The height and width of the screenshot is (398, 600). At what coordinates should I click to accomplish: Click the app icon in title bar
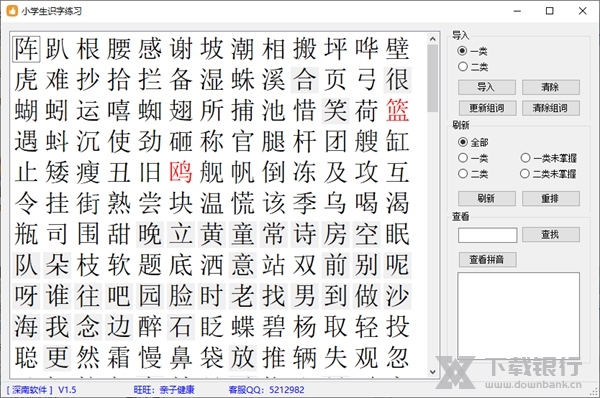(x=12, y=11)
